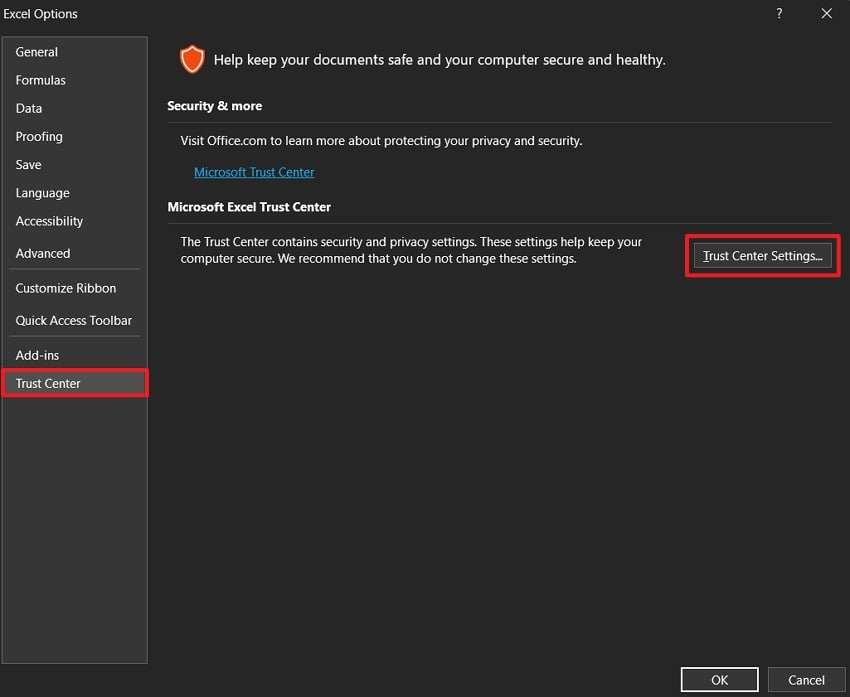Click the 'Visit Office.com to learn more' text
The image size is (850, 697).
pyautogui.click(x=382, y=141)
